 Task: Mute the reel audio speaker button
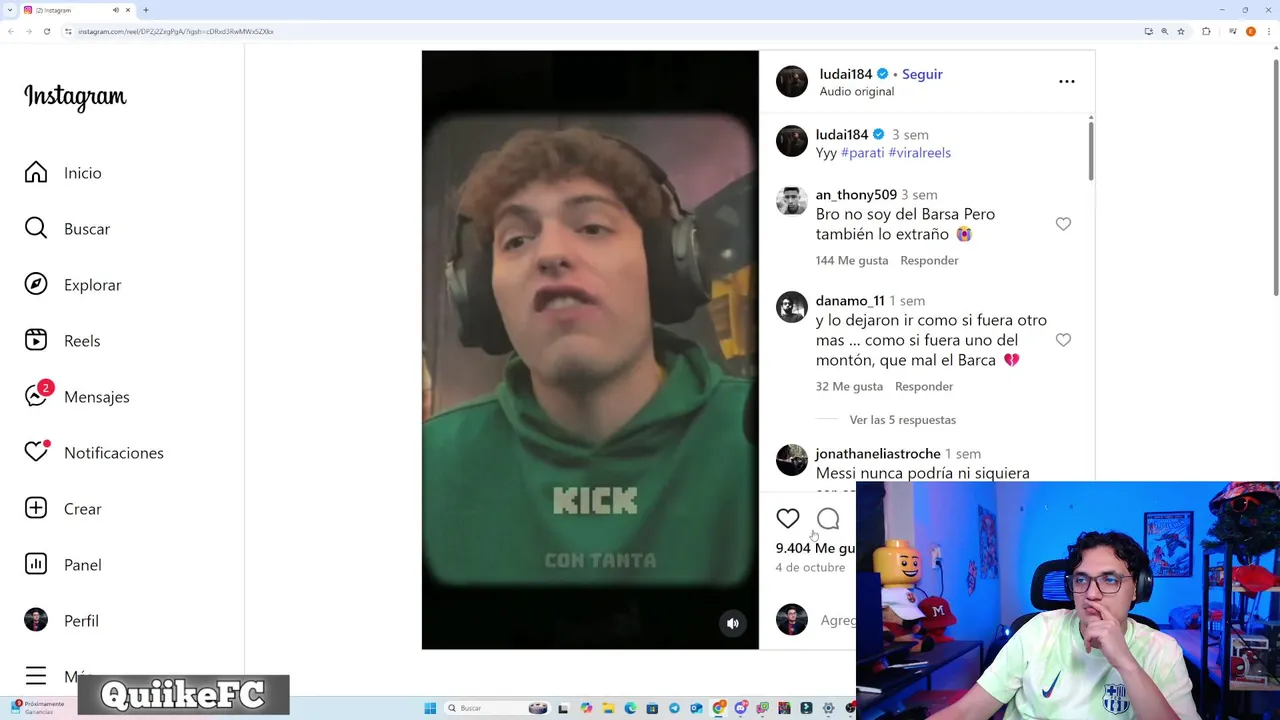coord(733,623)
